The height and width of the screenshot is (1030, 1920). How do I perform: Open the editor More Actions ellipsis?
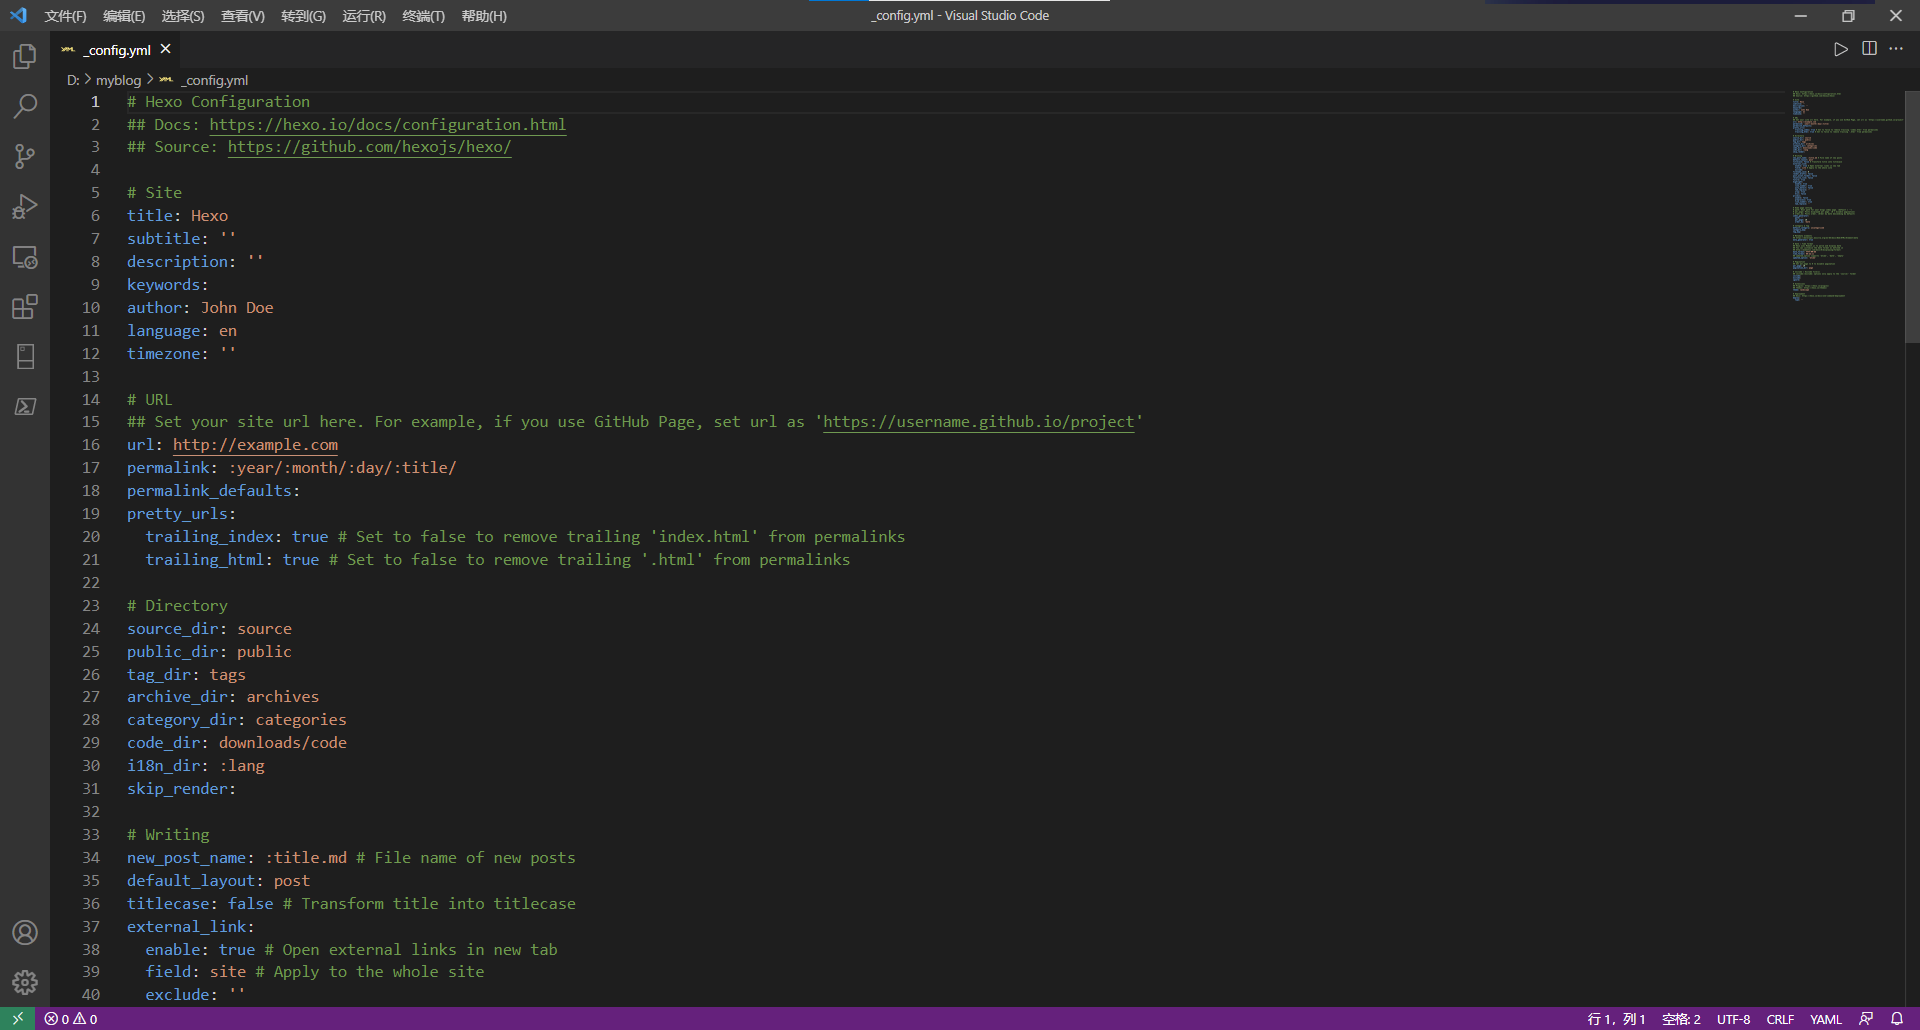click(x=1896, y=49)
